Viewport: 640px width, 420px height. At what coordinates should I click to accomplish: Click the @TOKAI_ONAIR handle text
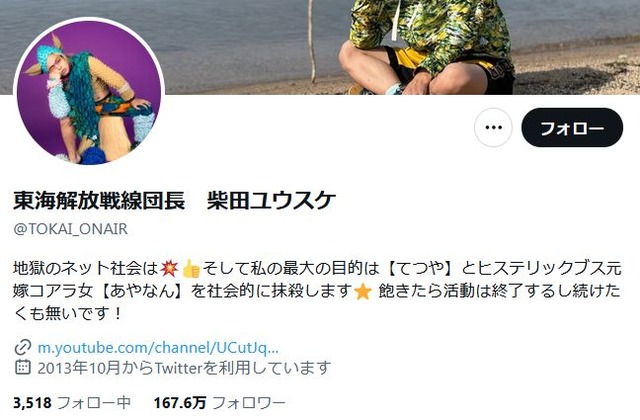[x=71, y=229]
